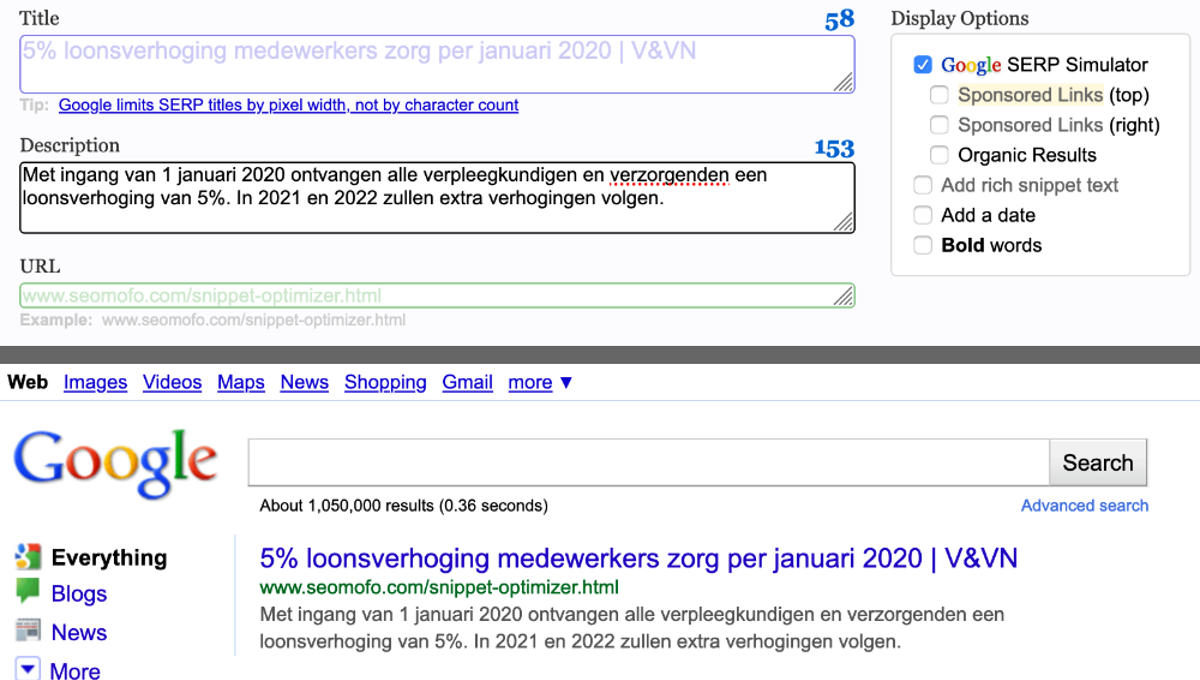Image resolution: width=1200 pixels, height=680 pixels.
Task: Open the Images tab
Action: click(x=95, y=382)
